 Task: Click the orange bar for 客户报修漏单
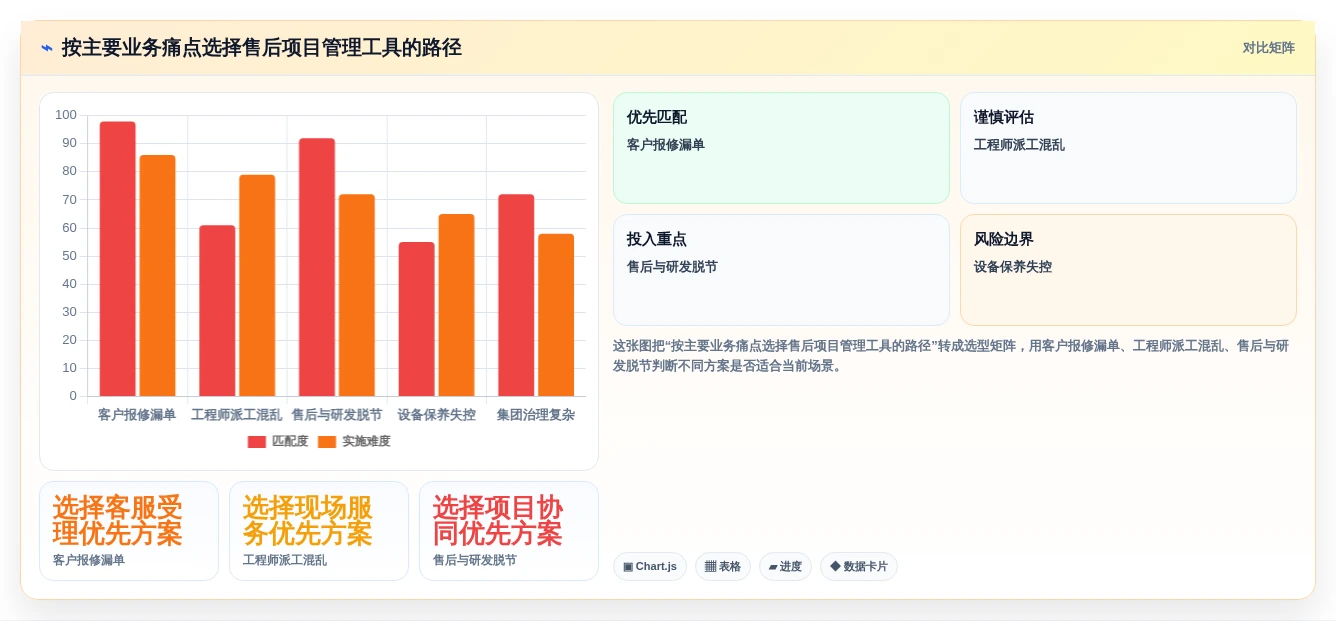pyautogui.click(x=158, y=276)
